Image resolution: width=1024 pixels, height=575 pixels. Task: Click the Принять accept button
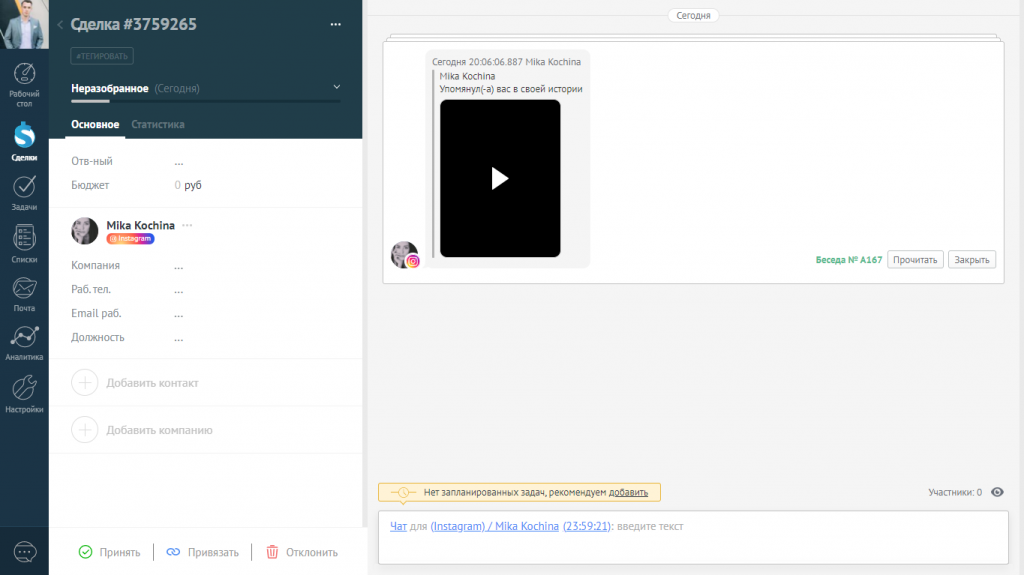click(109, 552)
